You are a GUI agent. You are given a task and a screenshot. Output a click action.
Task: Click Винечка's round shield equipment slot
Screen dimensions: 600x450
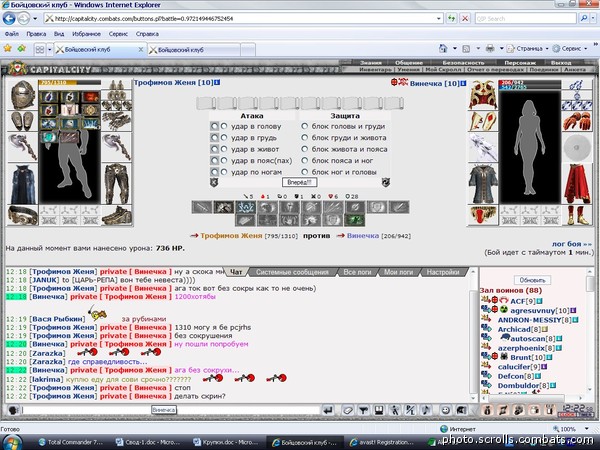(577, 147)
